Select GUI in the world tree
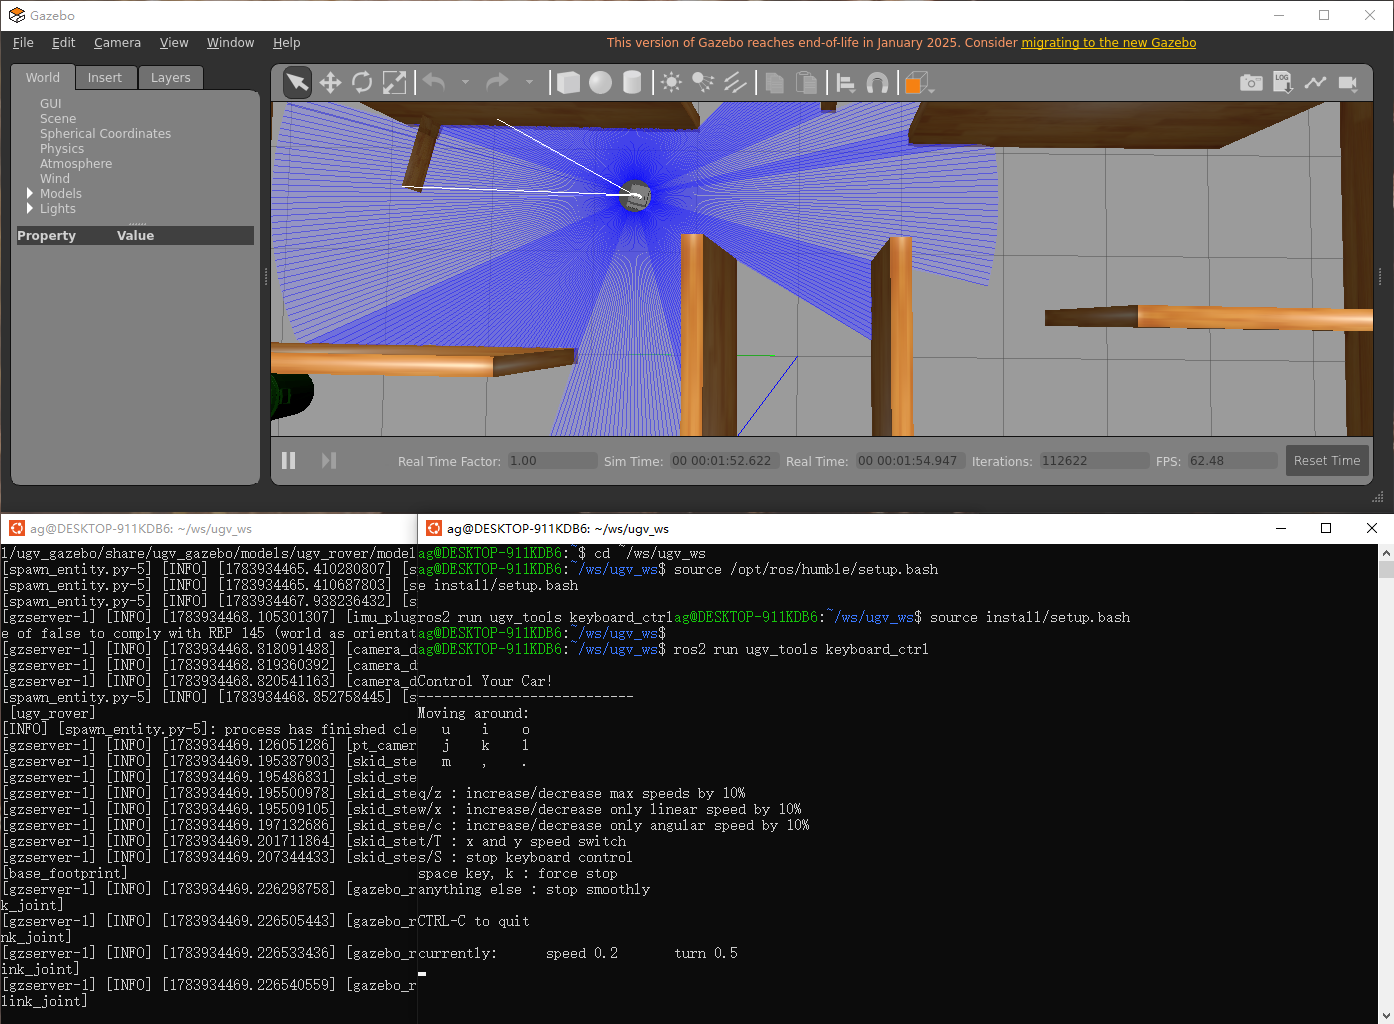 (x=51, y=104)
